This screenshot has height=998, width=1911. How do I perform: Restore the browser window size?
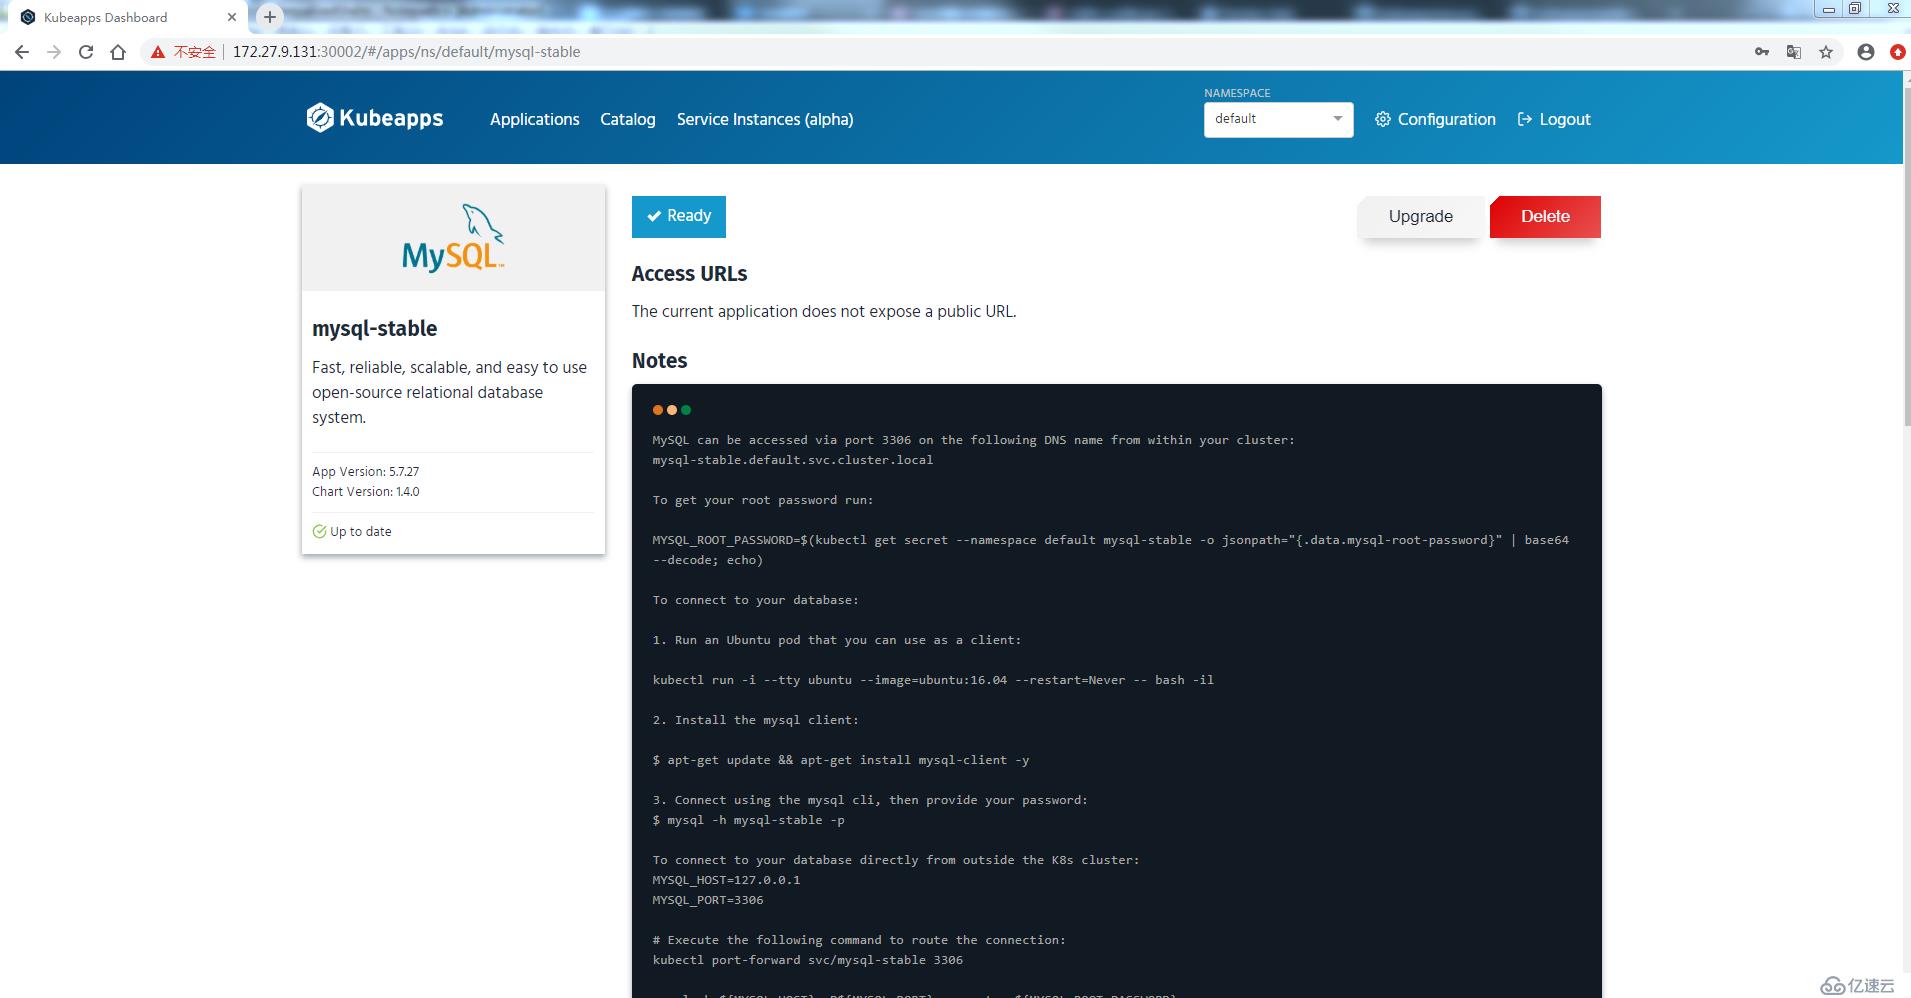pyautogui.click(x=1855, y=9)
